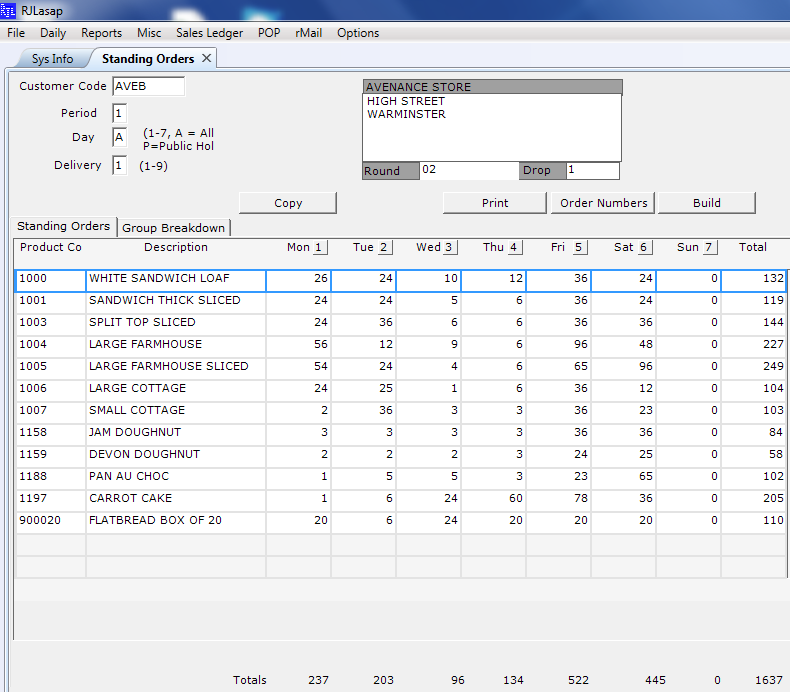Focus the Customer Code field

coord(149,86)
